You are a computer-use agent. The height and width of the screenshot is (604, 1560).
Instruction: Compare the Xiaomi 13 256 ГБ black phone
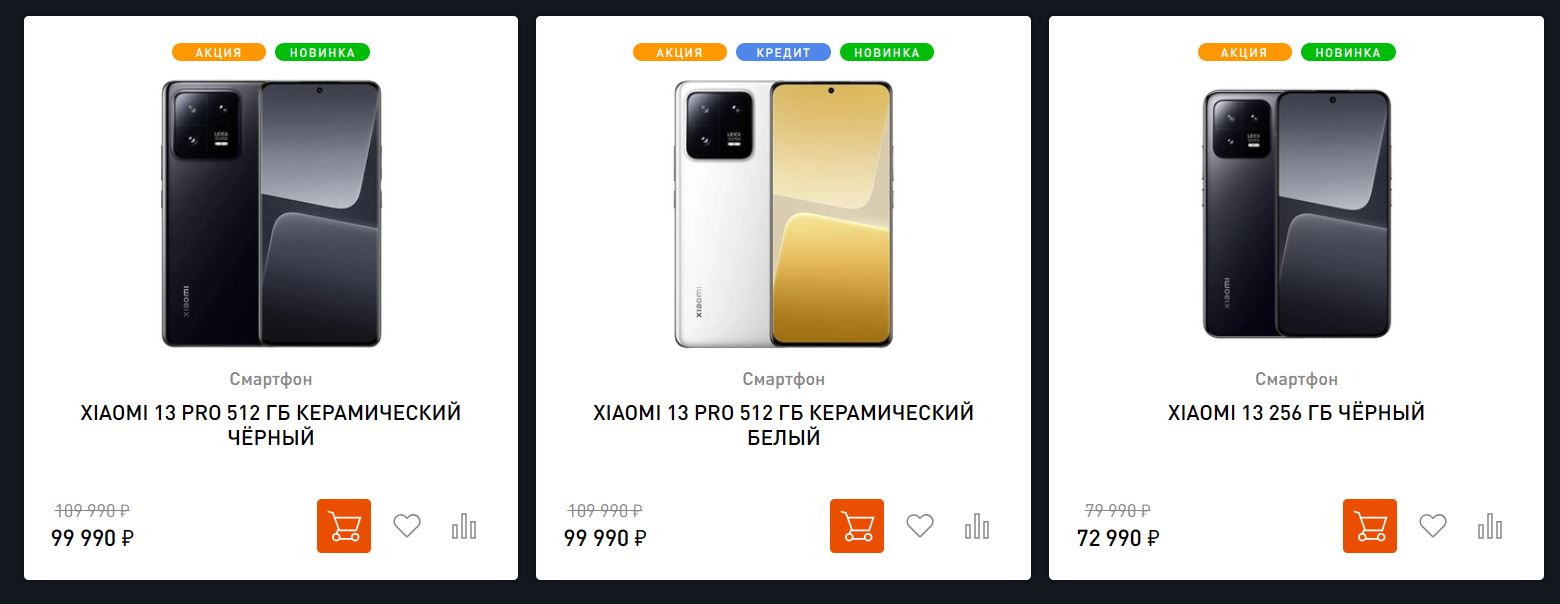(x=1490, y=526)
